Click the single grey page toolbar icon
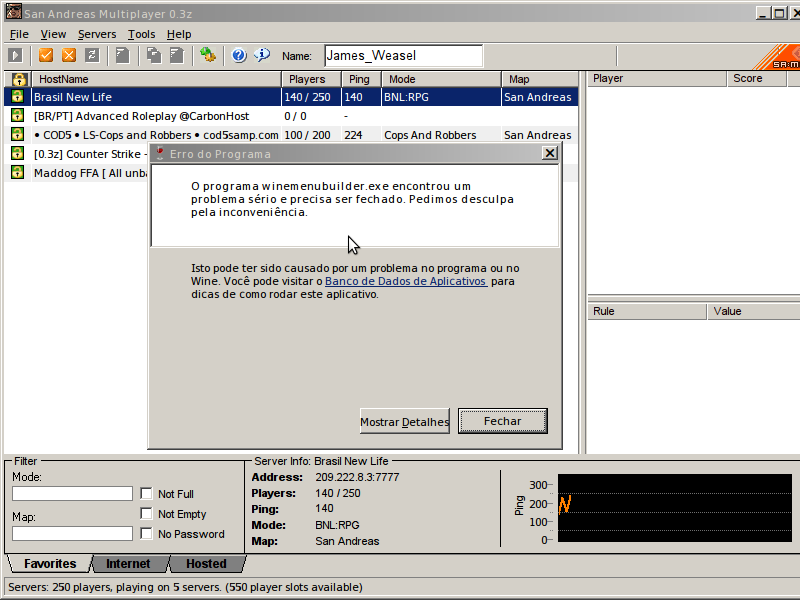 [122, 55]
